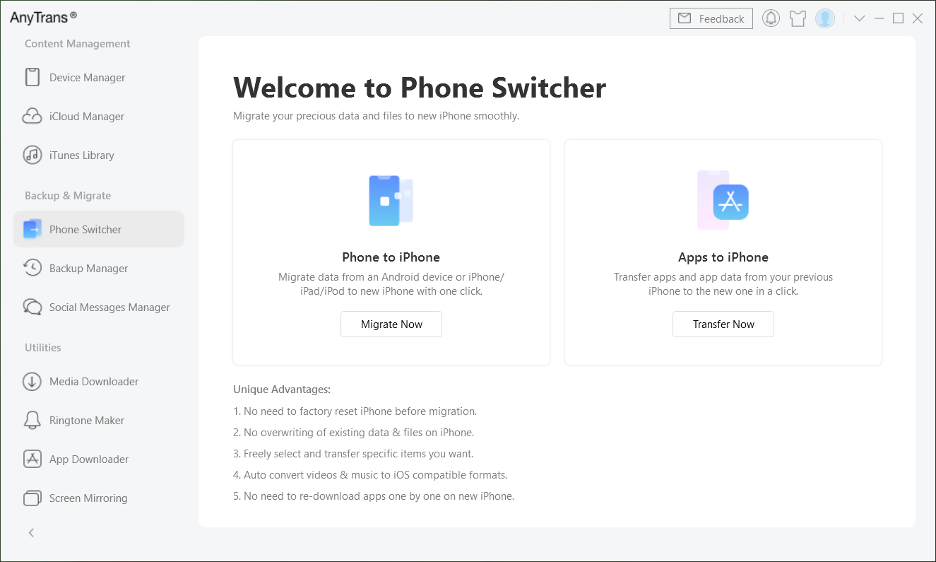
Task: Click the Unique Advantages heading
Action: point(282,389)
